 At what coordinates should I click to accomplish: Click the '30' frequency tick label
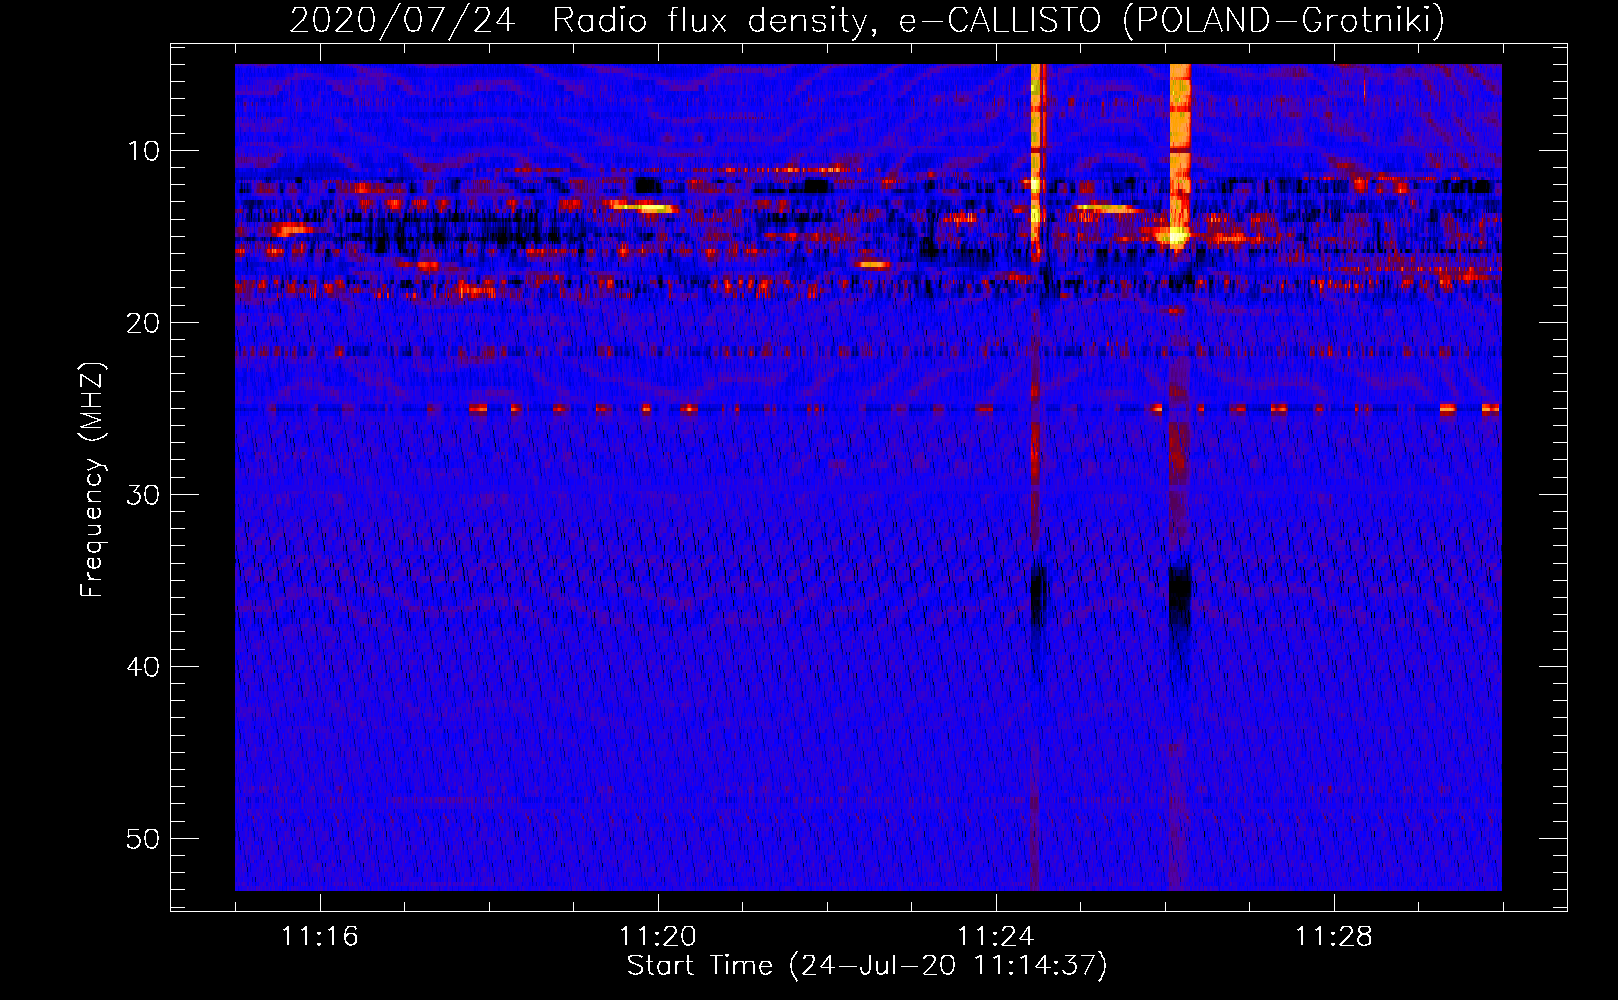[144, 495]
